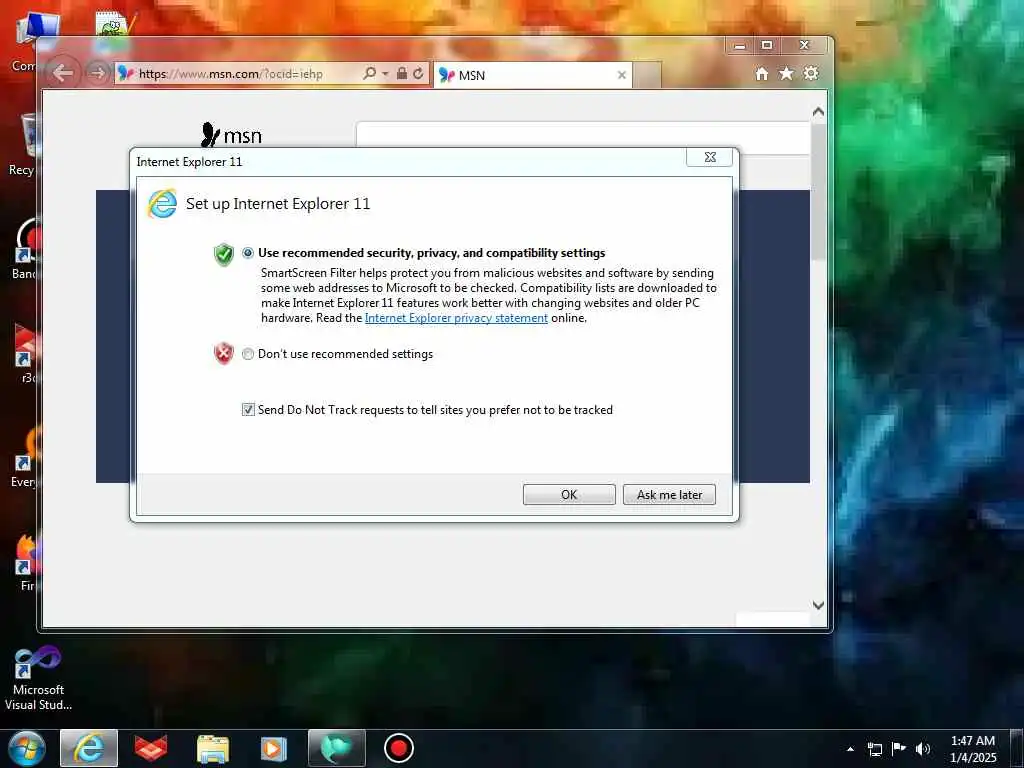This screenshot has height=768, width=1024.
Task: Show hidden system tray icons
Action: 850,749
